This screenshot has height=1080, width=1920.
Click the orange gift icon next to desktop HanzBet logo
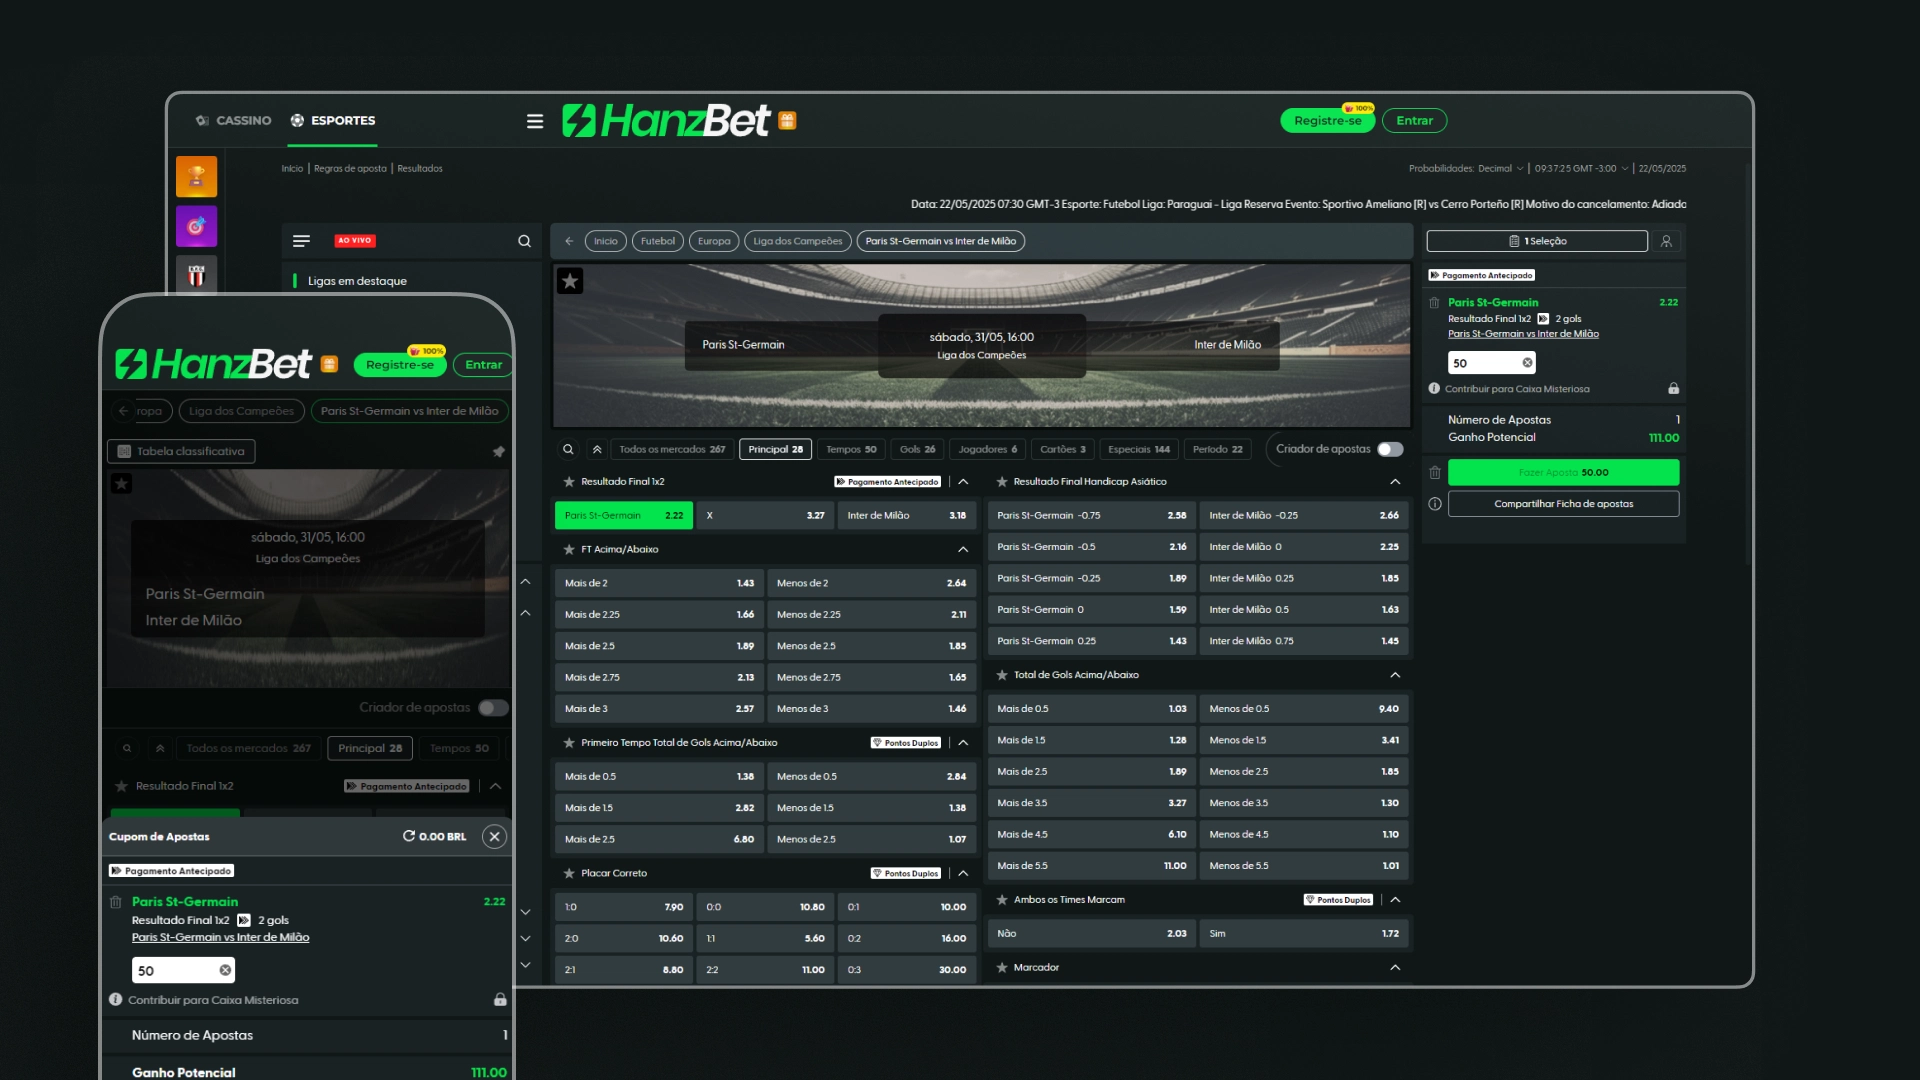787,121
